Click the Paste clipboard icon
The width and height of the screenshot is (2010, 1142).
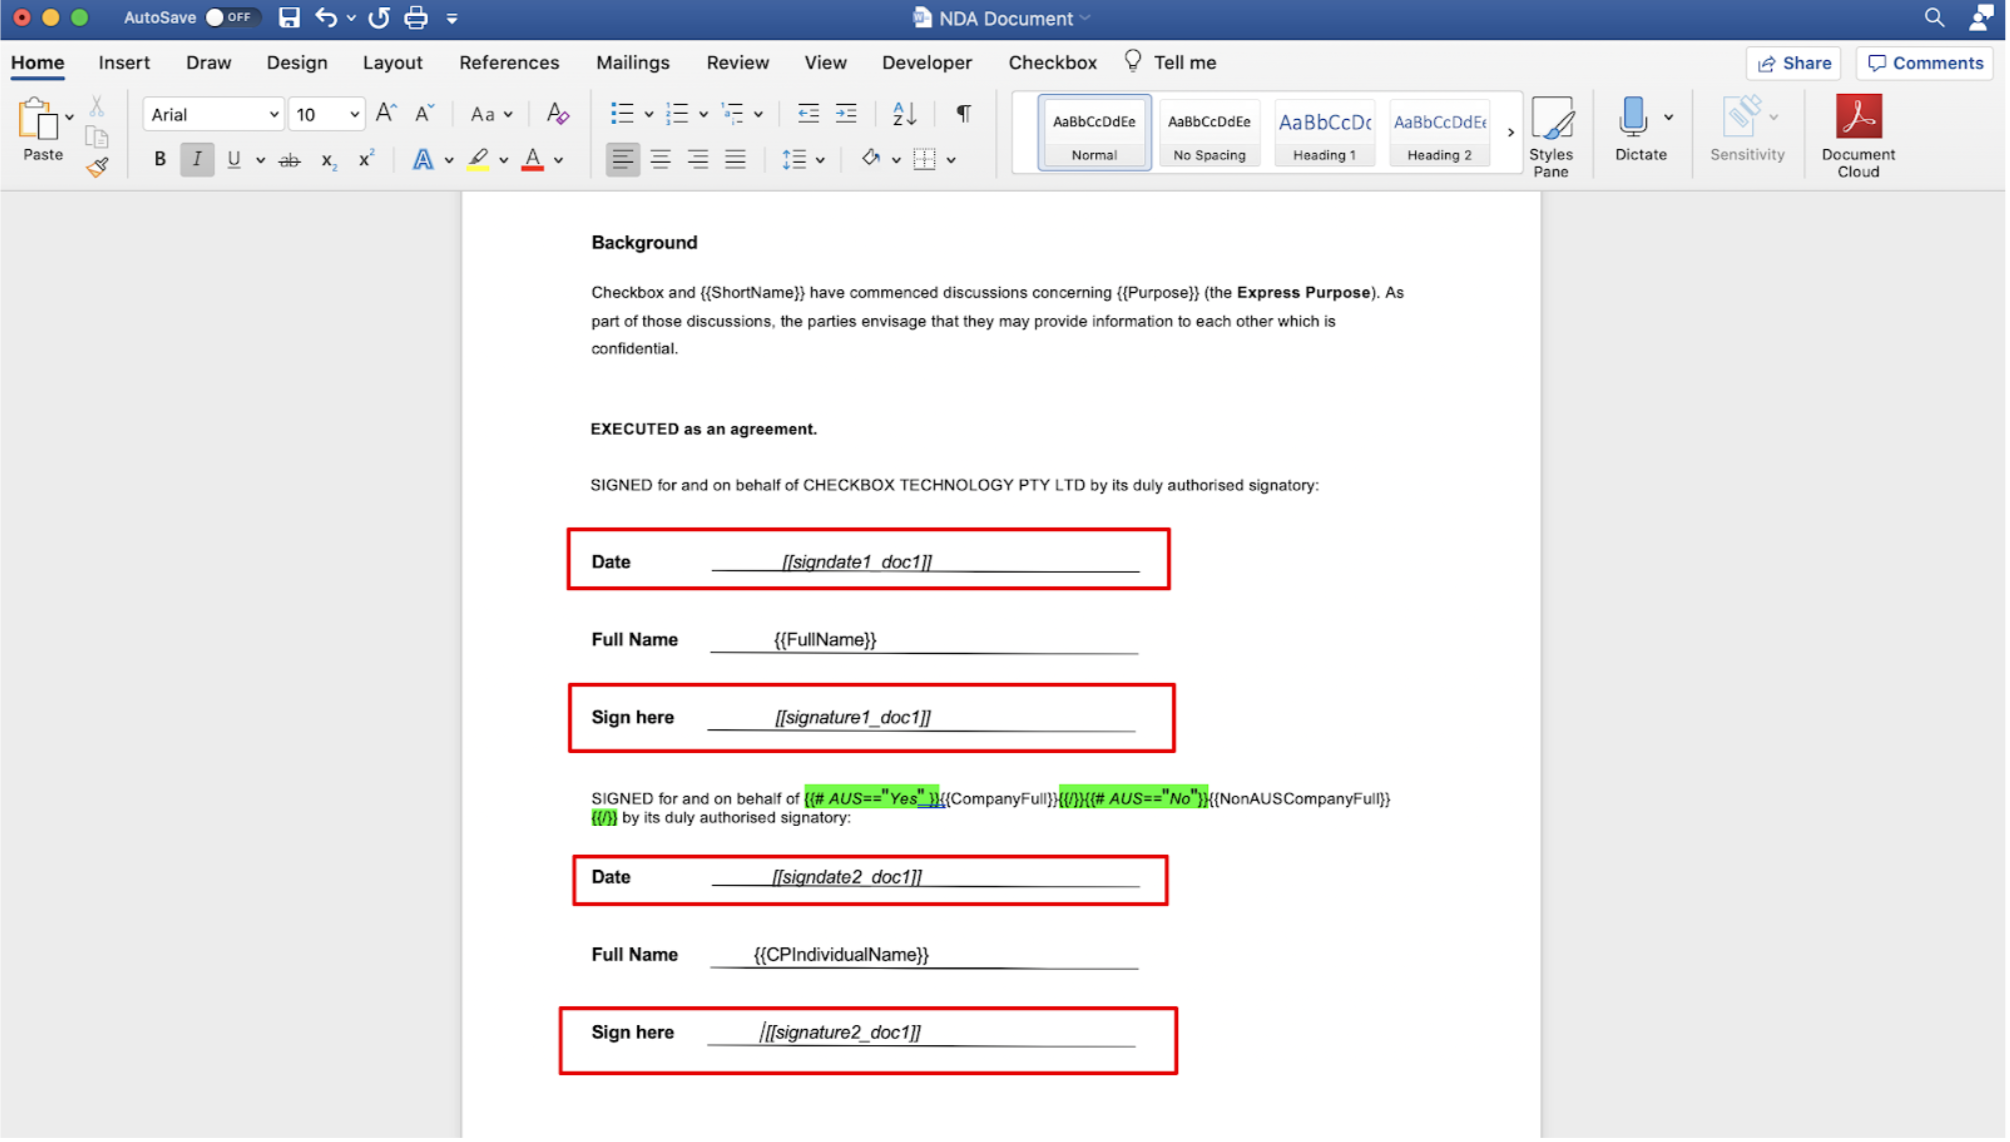coord(38,119)
